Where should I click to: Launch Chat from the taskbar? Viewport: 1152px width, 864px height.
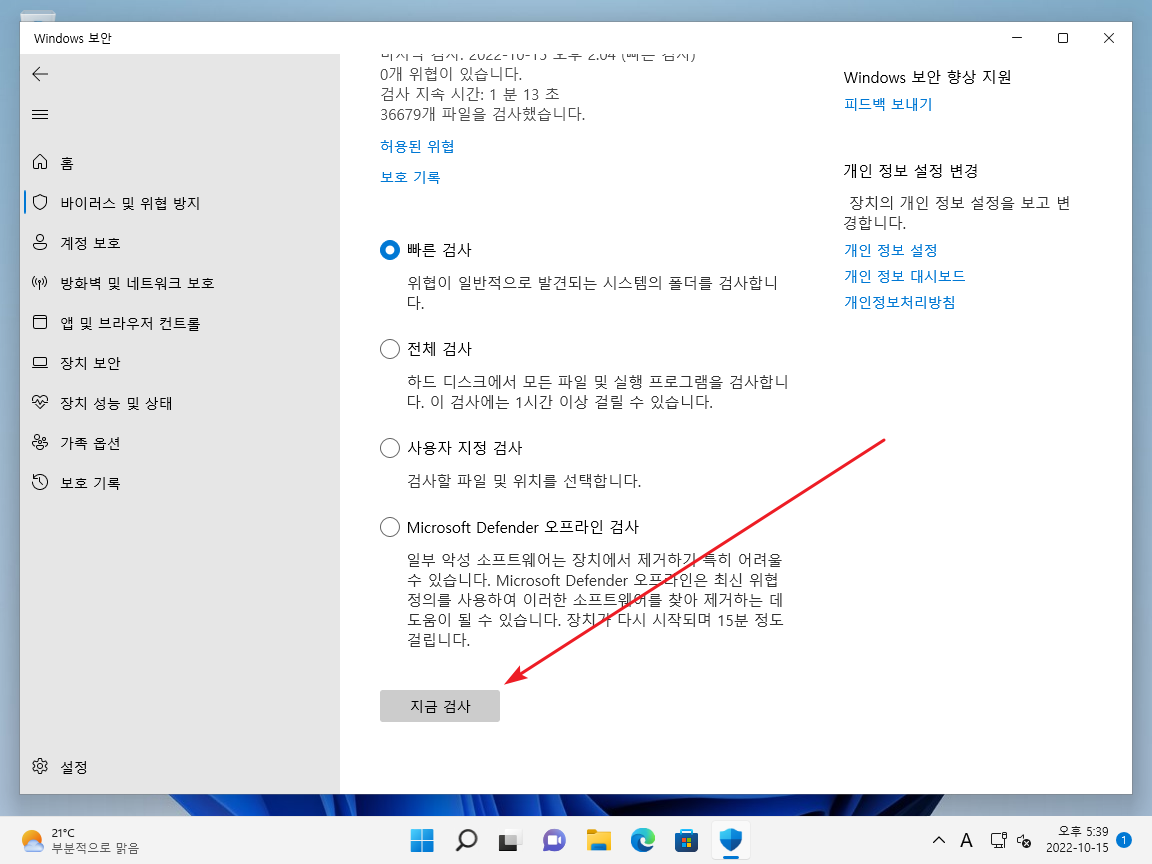coord(554,840)
